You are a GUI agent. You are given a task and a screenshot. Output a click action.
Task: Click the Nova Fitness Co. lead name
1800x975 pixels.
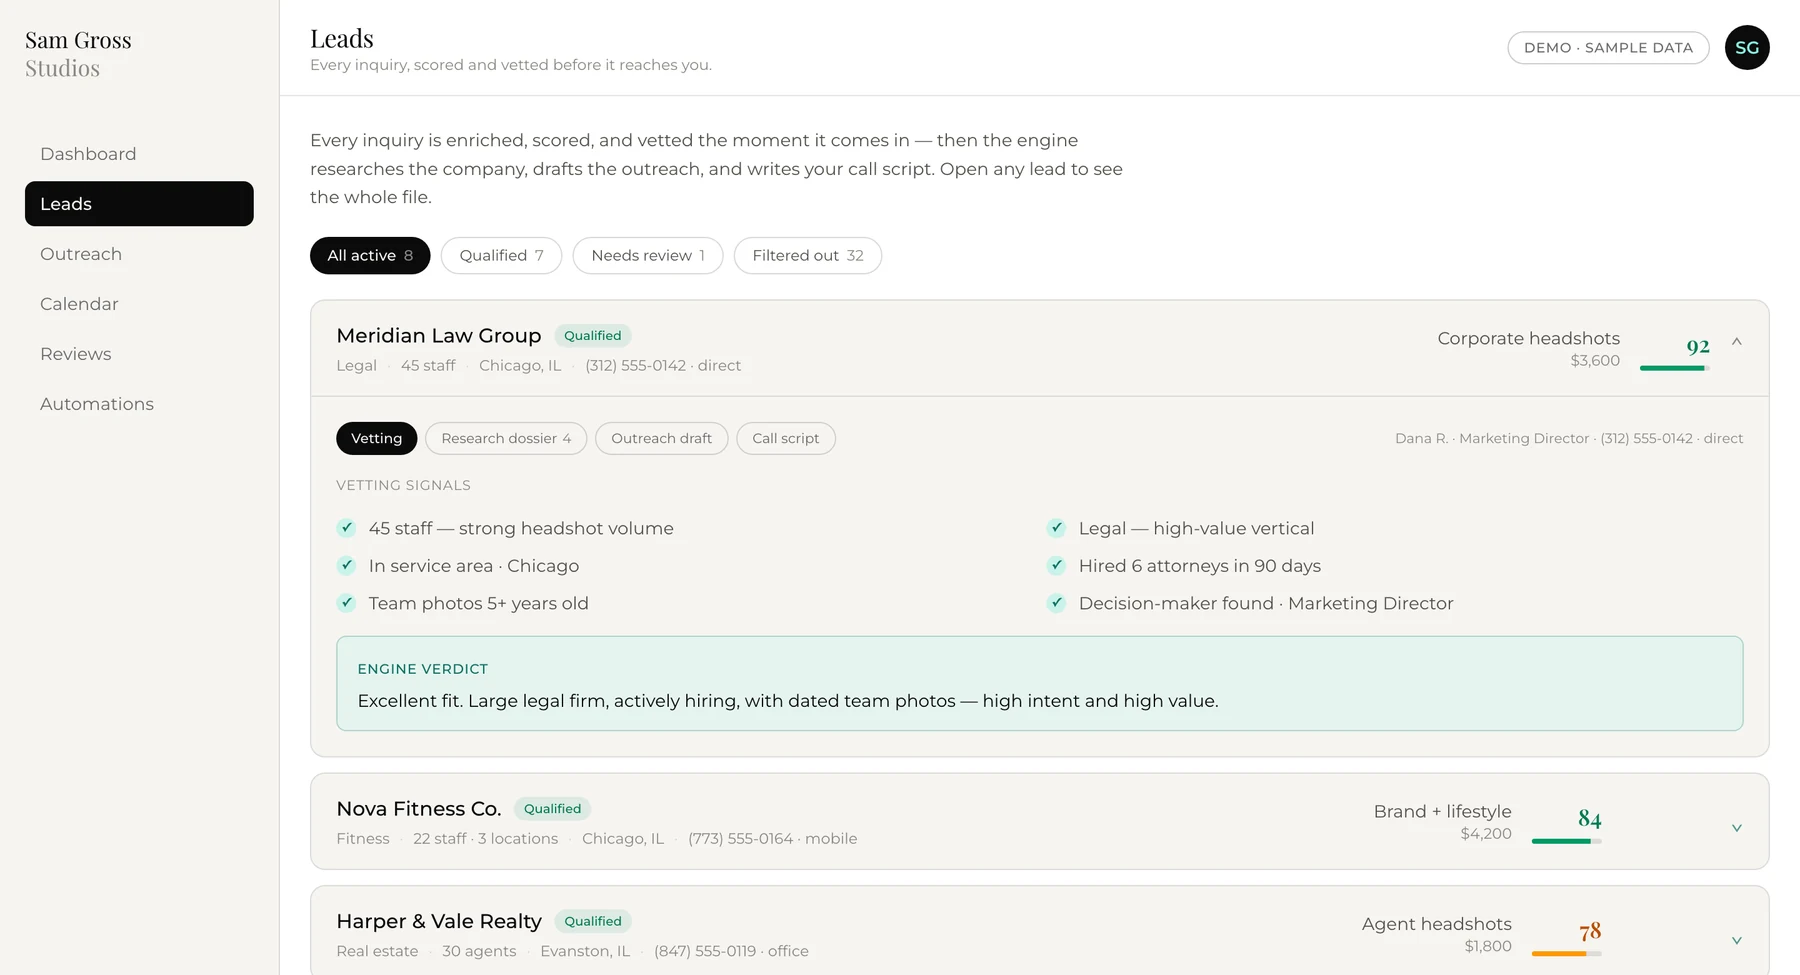[419, 809]
